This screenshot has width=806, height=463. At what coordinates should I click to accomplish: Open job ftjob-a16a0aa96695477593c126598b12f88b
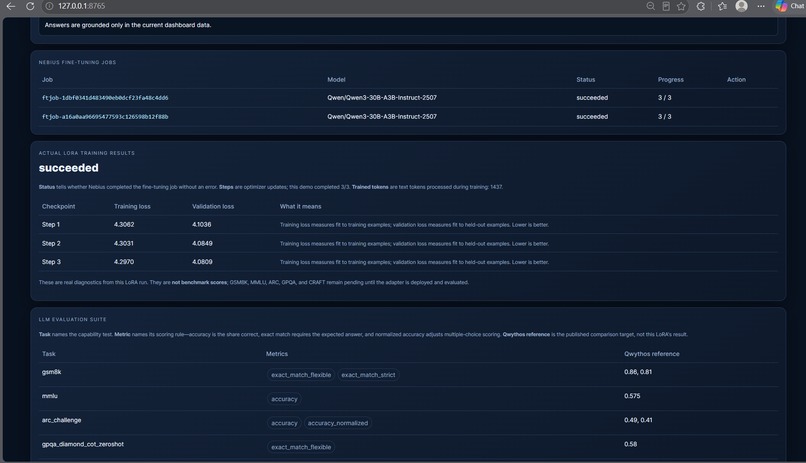click(105, 117)
